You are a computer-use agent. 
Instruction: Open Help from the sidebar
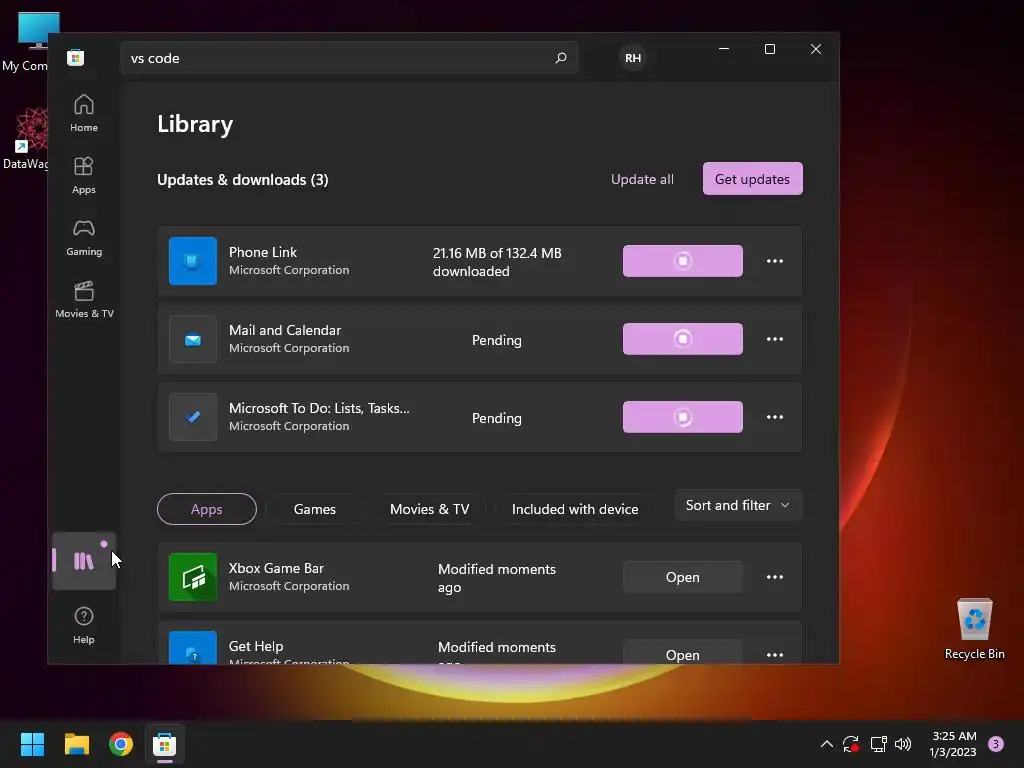point(84,625)
